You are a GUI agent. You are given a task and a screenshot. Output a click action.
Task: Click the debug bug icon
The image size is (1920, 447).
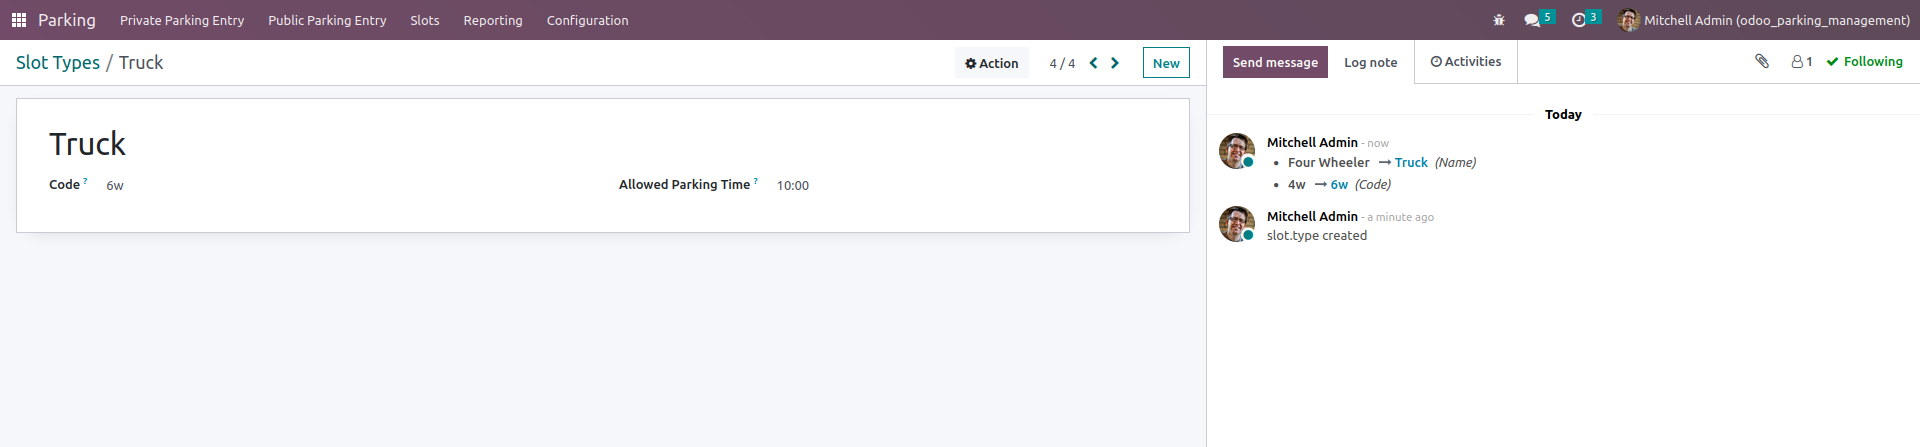coord(1498,20)
